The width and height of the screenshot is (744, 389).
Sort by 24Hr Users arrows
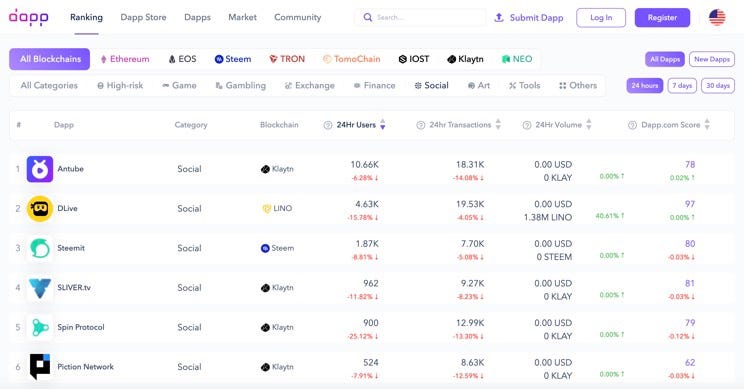(382, 125)
